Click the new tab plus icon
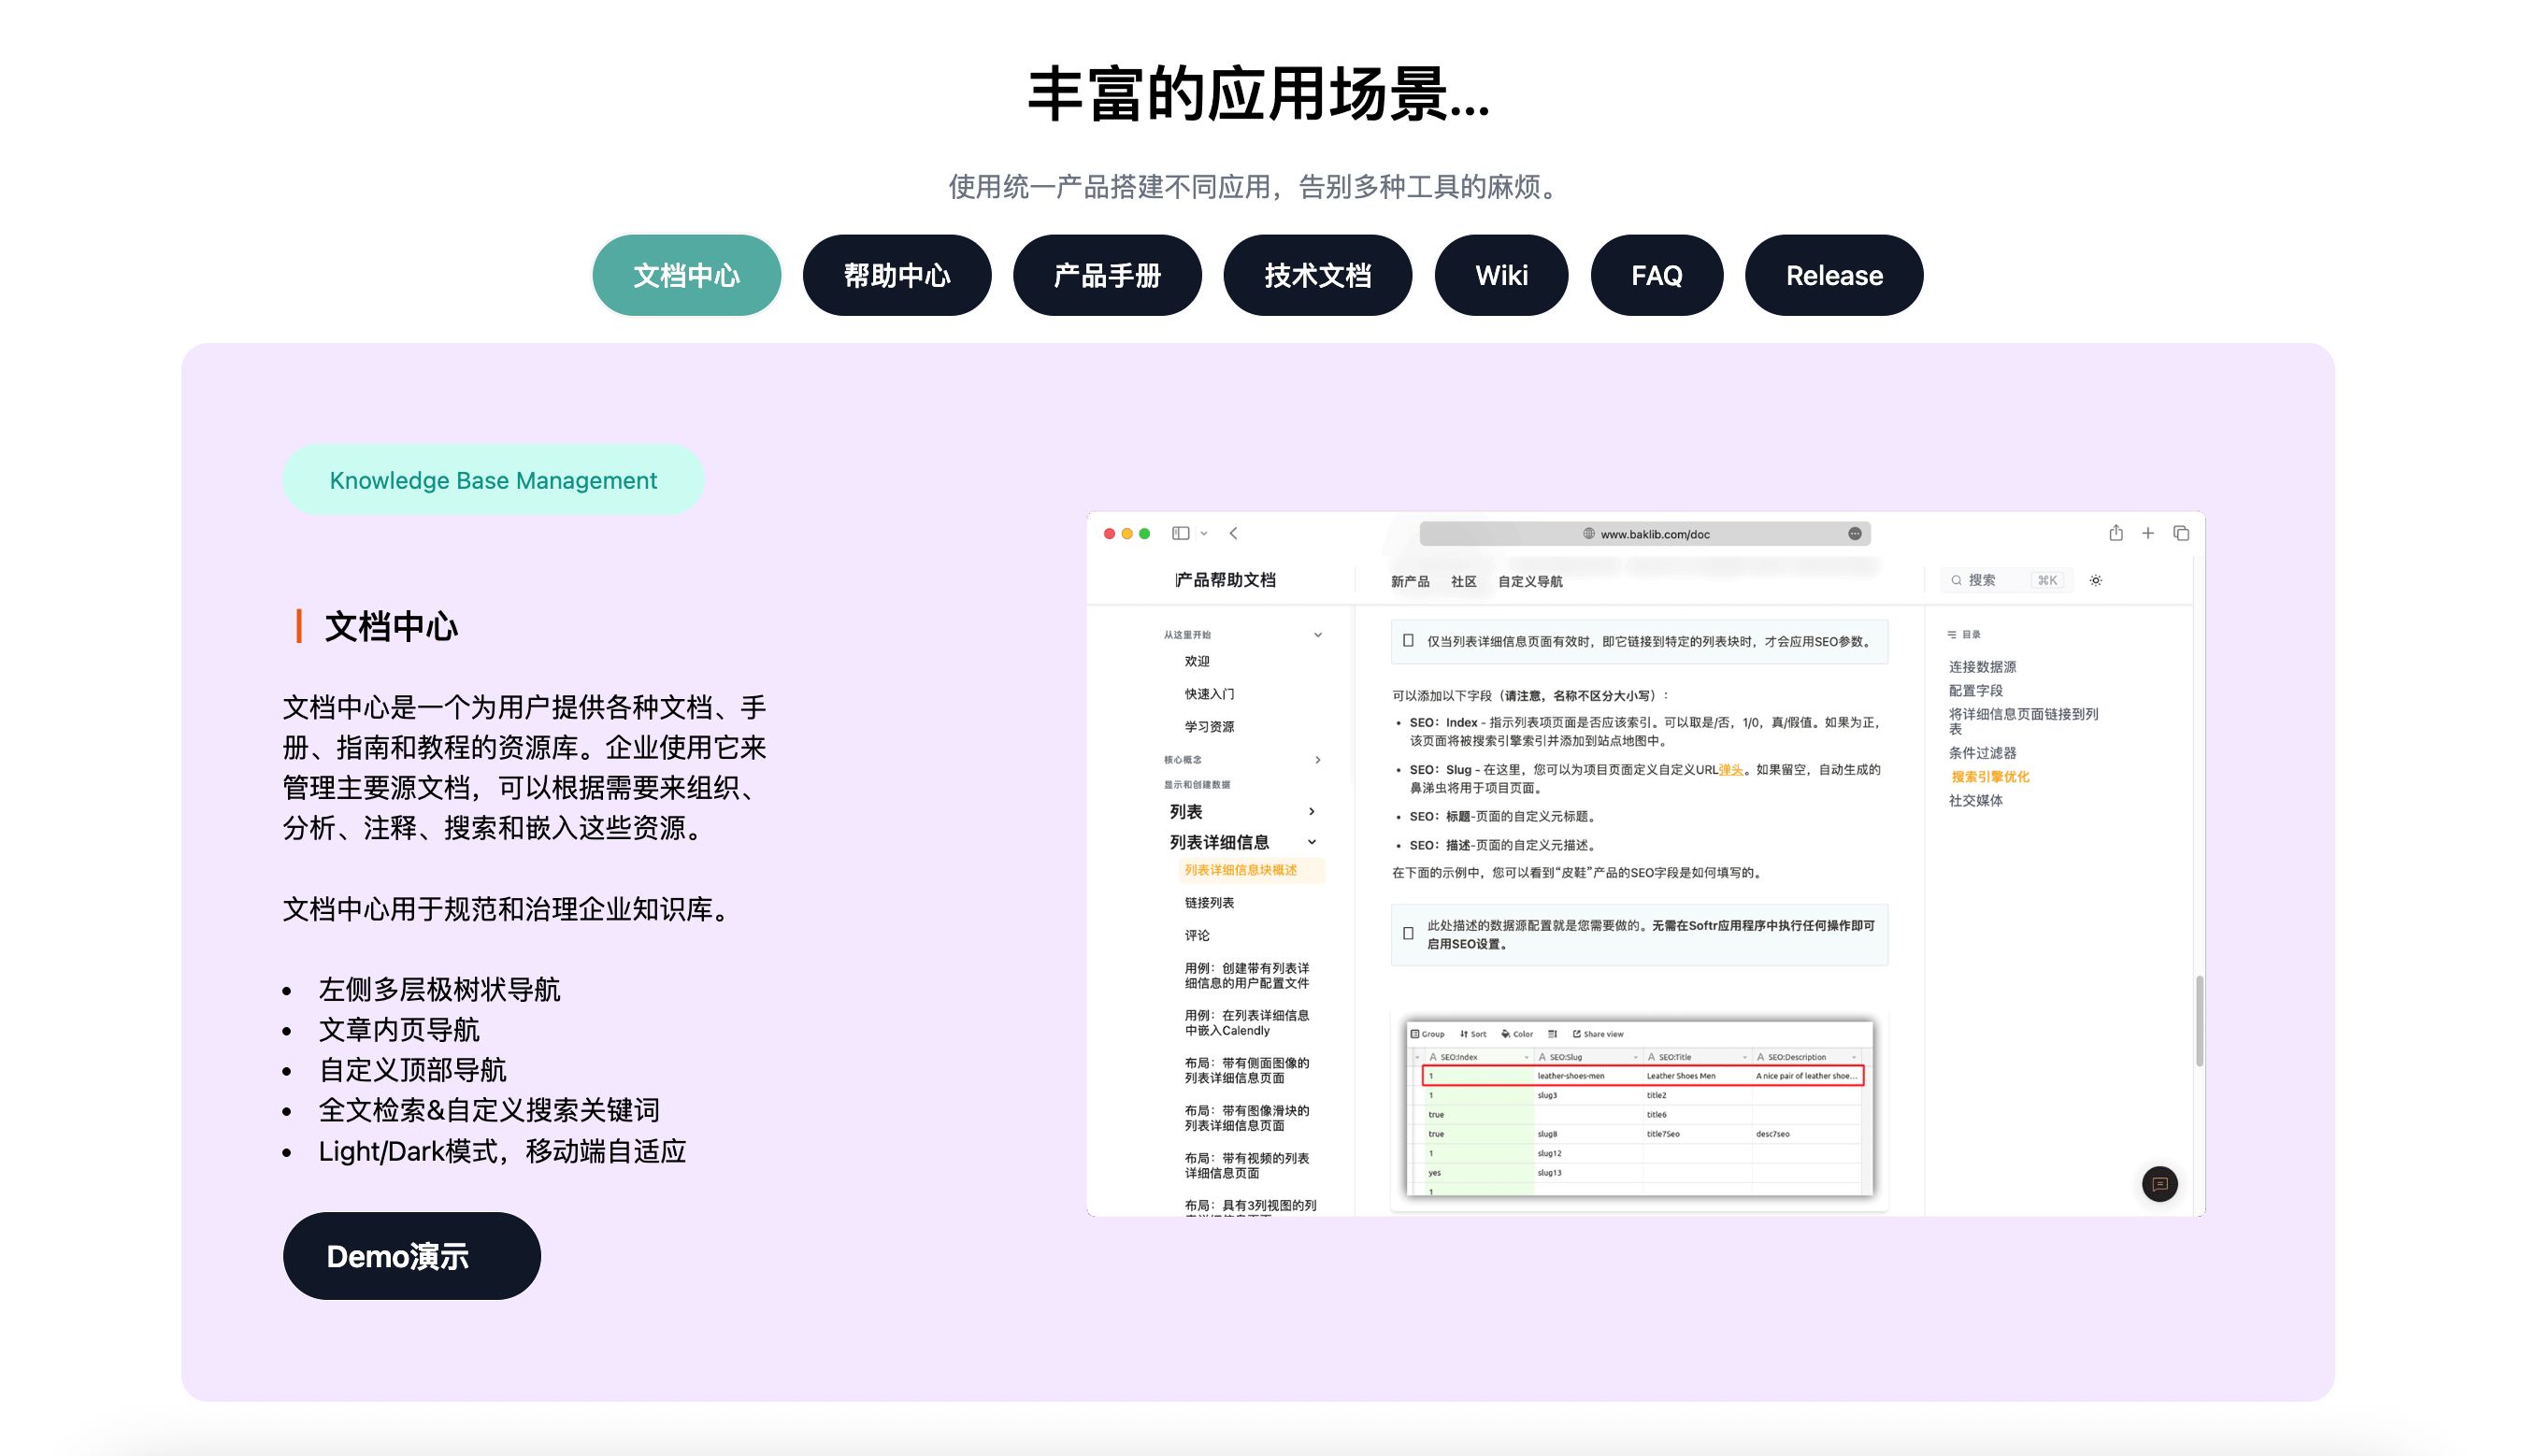 [2147, 534]
